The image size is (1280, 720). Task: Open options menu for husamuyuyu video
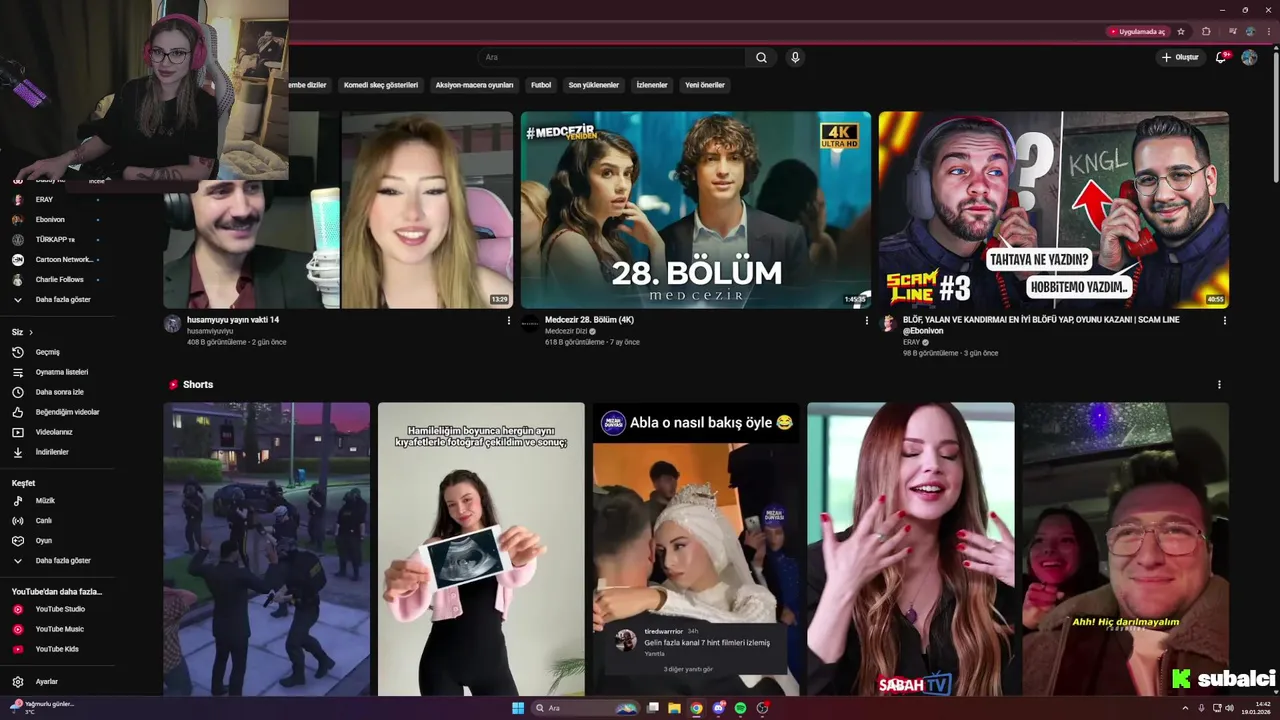click(x=509, y=320)
